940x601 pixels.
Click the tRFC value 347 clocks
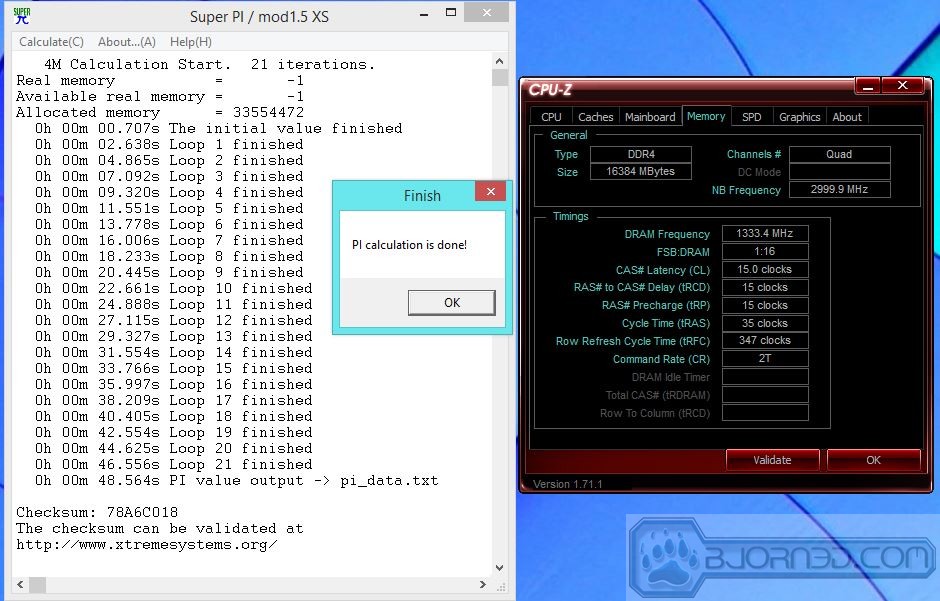click(x=765, y=340)
